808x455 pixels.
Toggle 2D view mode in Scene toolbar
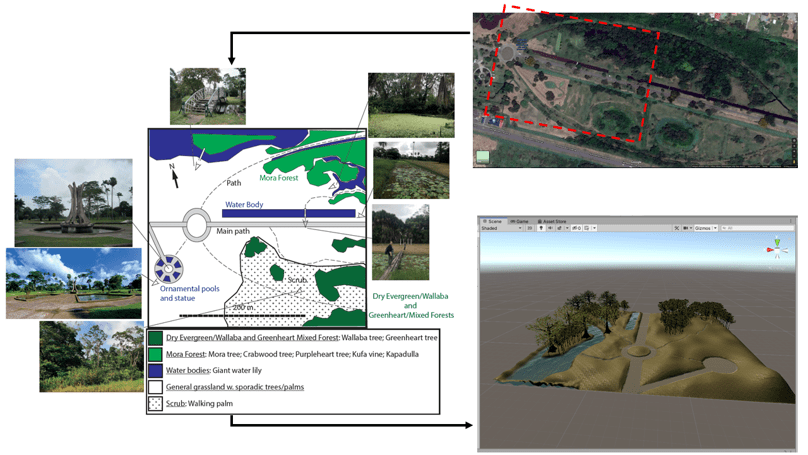529,228
